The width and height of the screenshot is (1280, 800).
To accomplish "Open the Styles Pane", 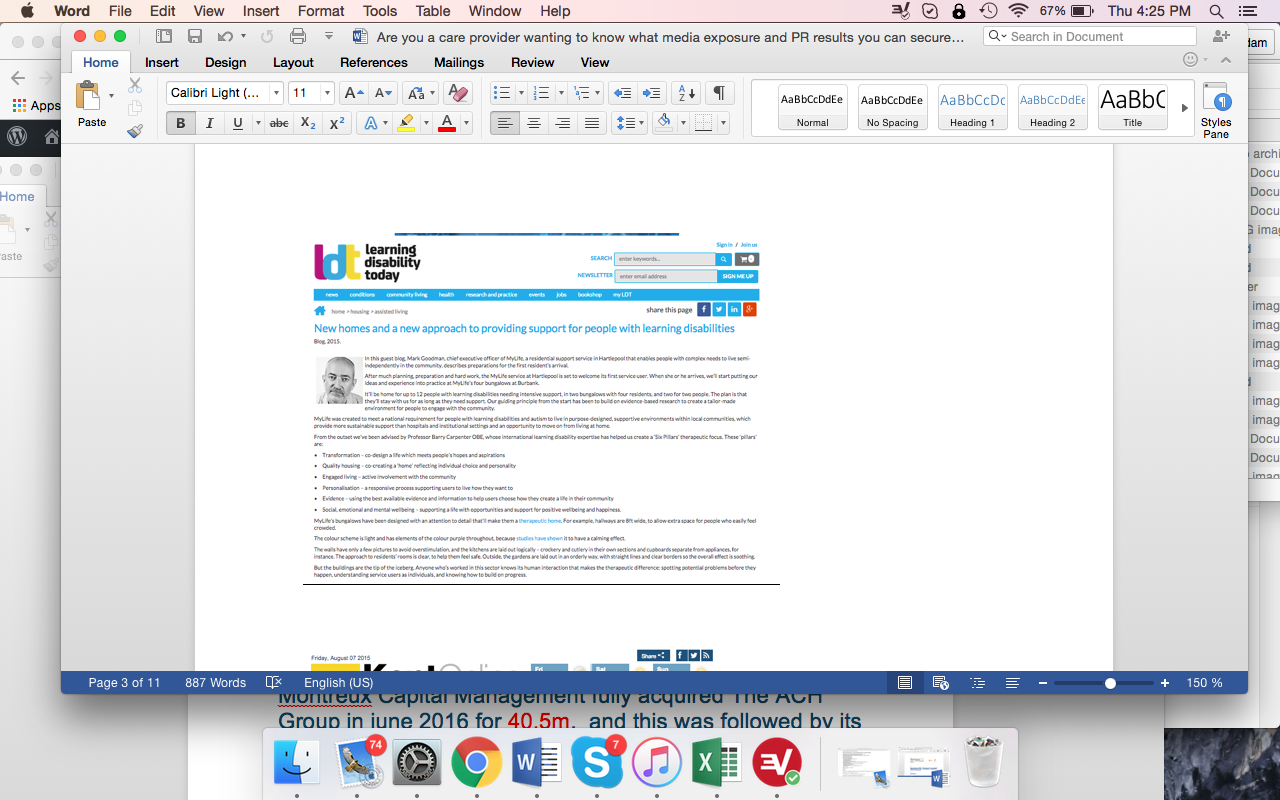I will coord(1216,110).
